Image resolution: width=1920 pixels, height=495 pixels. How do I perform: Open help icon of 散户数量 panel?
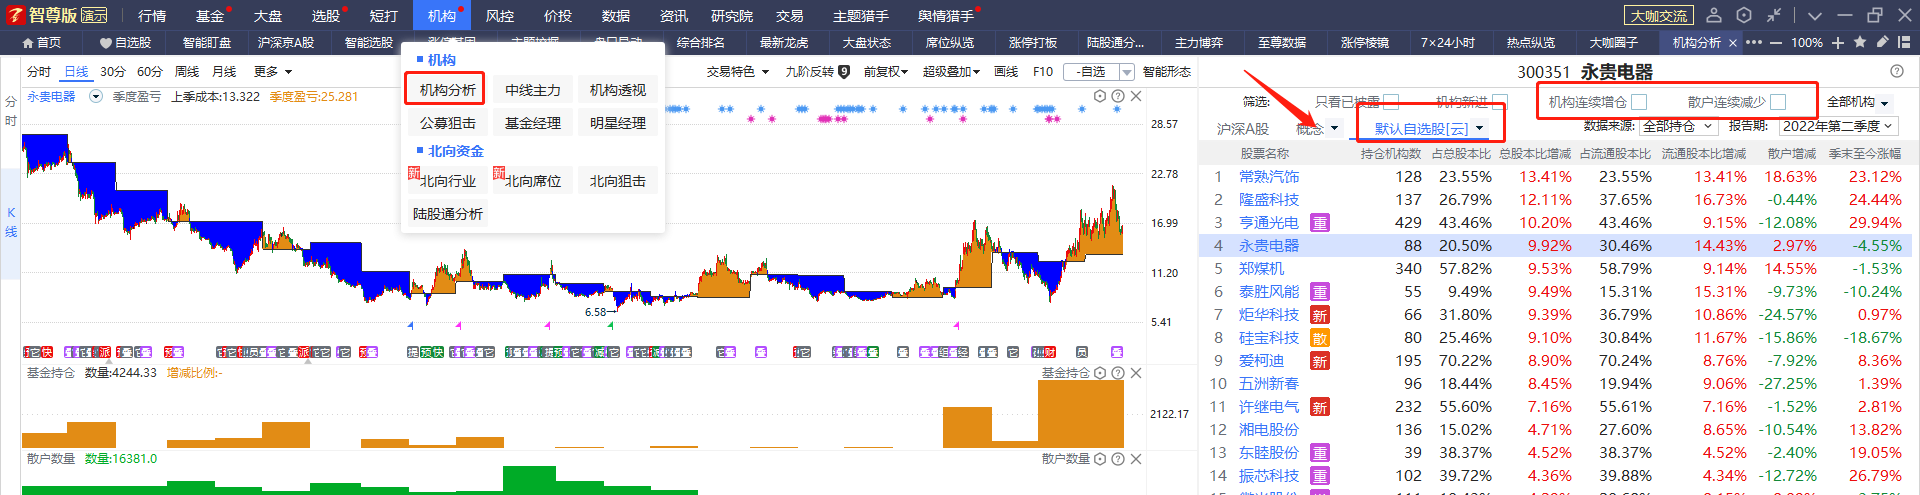1118,459
